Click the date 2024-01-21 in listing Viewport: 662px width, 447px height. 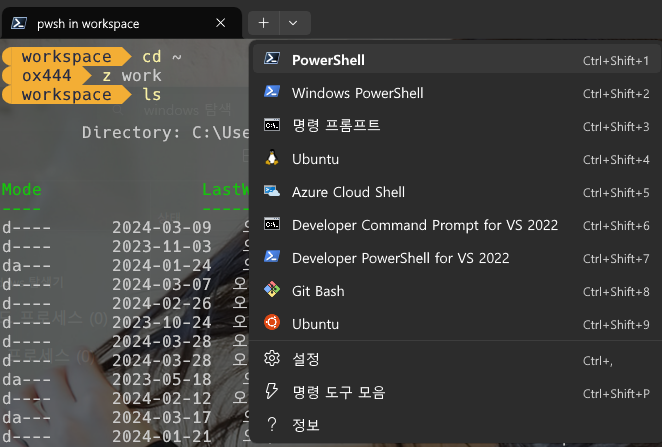[162, 436]
